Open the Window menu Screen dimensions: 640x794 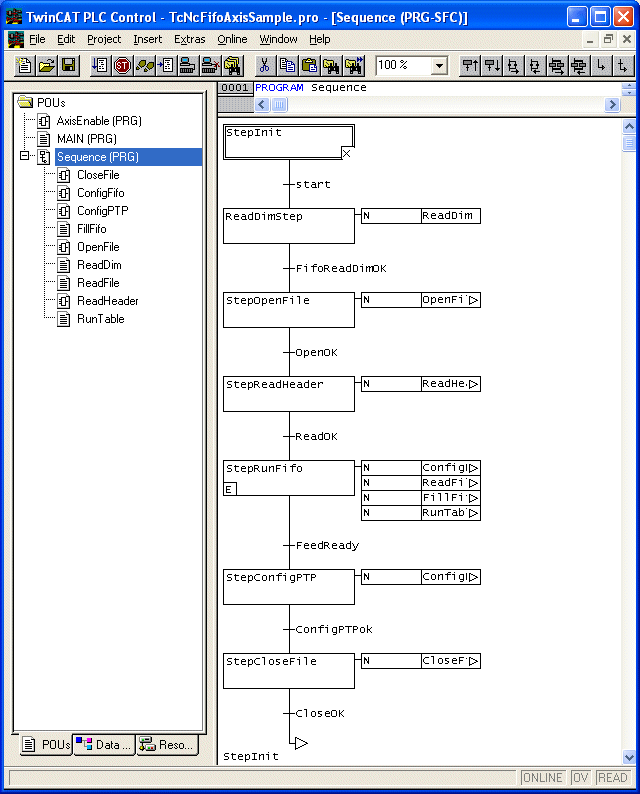pos(278,39)
